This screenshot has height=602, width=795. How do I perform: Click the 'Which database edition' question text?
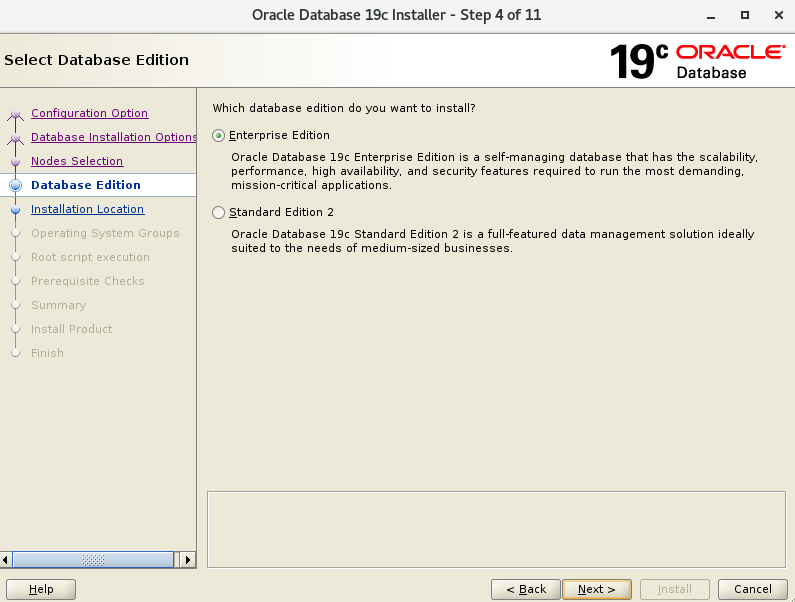point(344,108)
